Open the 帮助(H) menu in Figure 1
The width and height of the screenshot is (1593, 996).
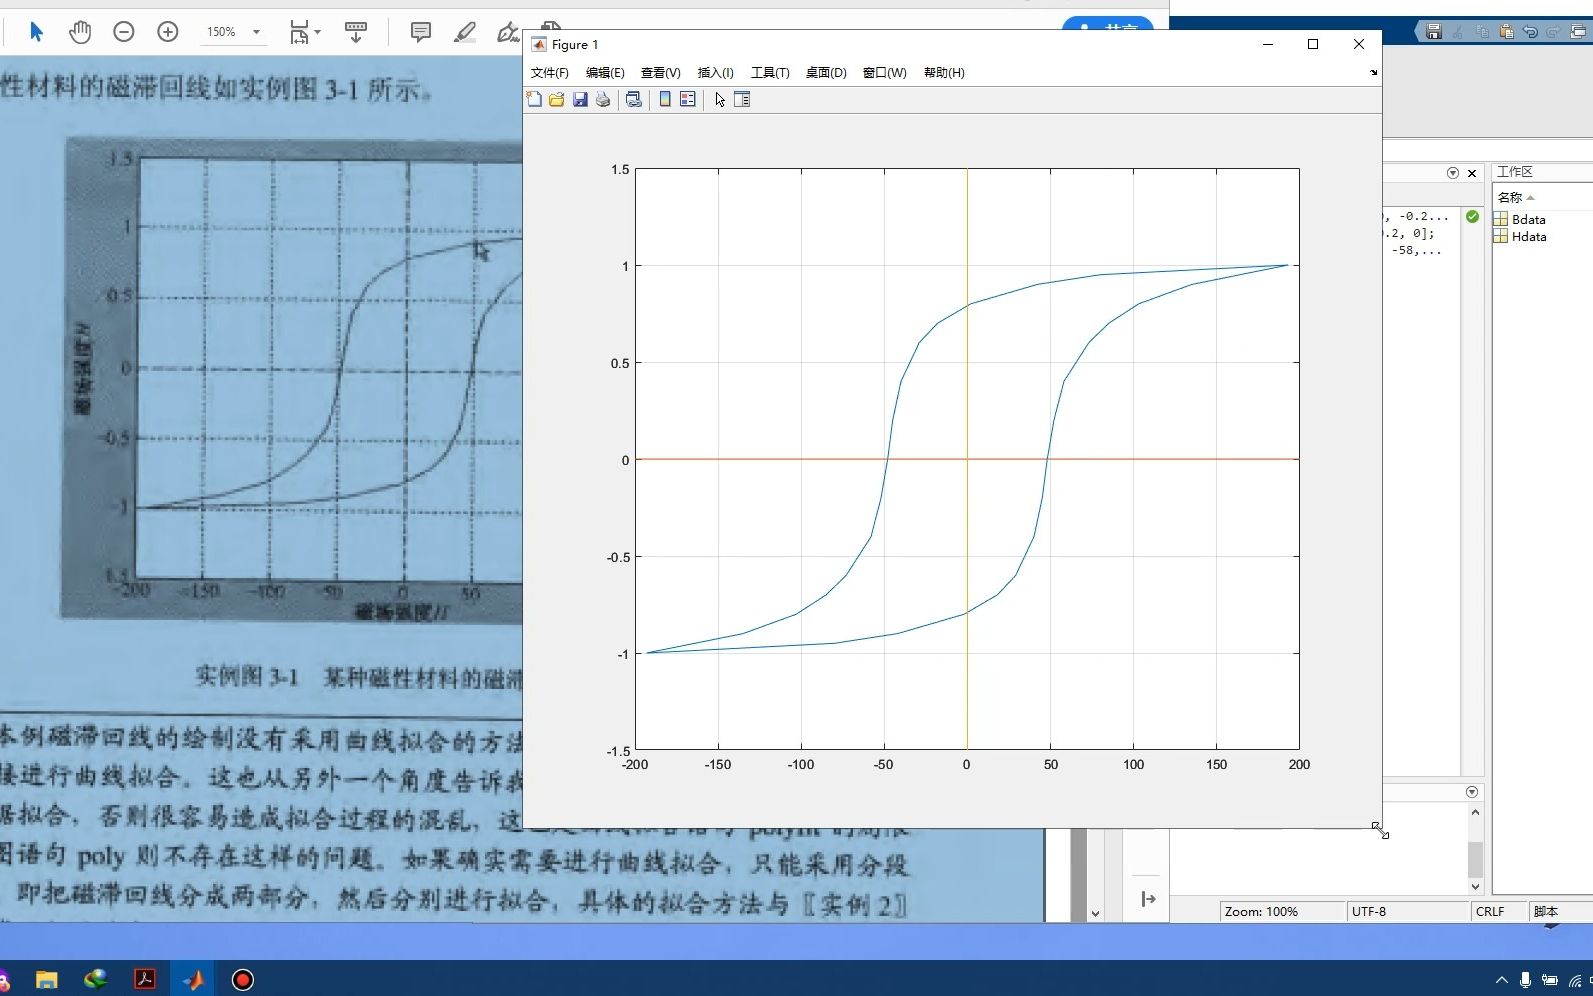click(944, 73)
